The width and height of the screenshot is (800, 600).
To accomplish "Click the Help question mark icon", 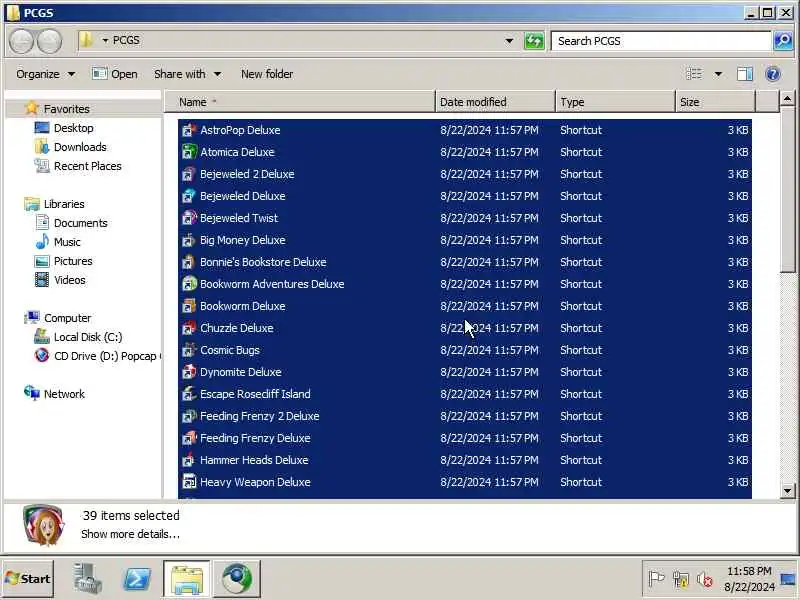I will 773,74.
